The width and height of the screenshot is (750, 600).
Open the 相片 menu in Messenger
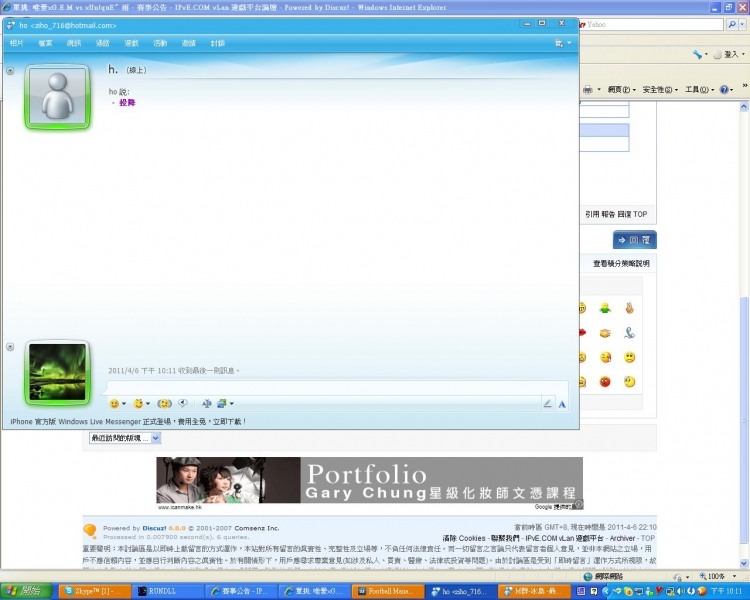tap(17, 43)
